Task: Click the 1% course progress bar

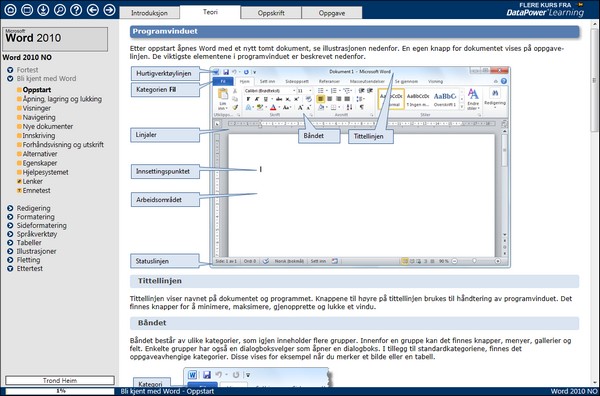Action: (x=60, y=391)
